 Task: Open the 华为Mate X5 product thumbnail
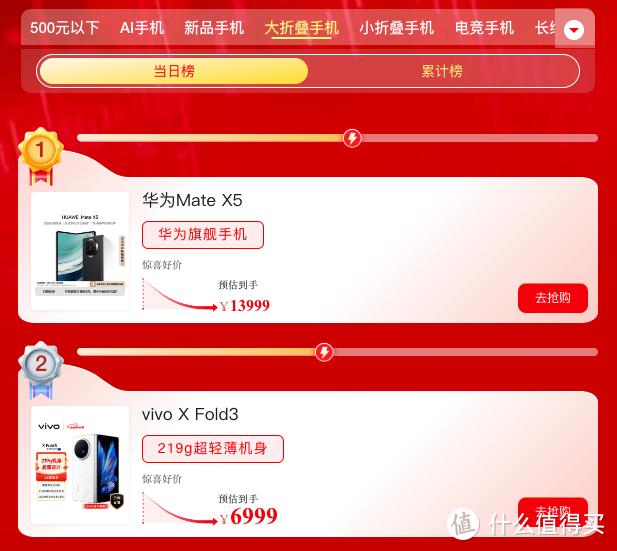pos(80,251)
